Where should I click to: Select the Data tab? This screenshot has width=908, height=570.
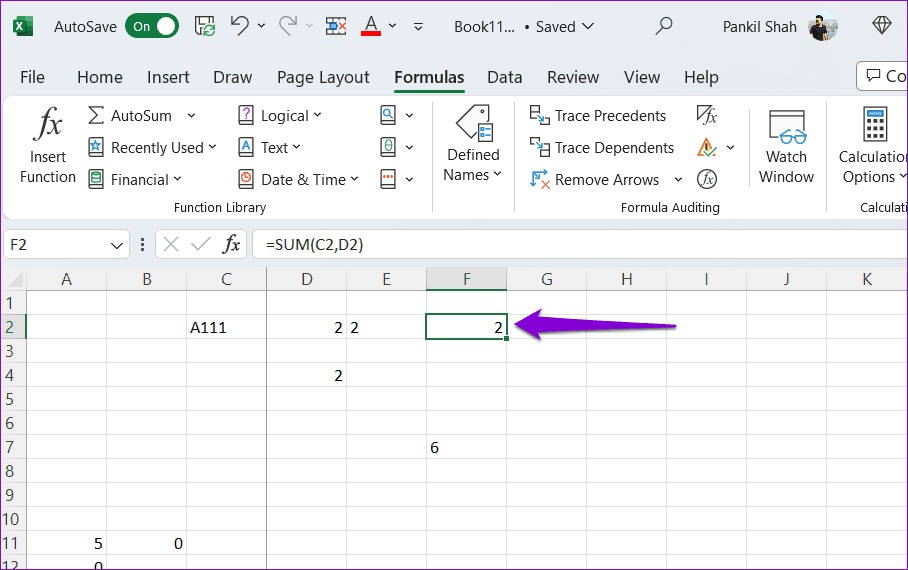[504, 77]
